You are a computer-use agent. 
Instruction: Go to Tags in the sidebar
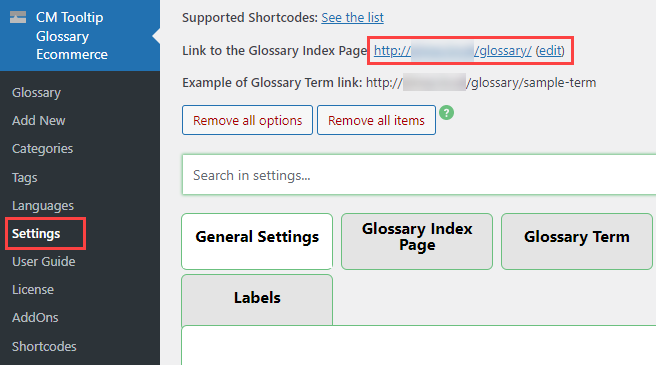[25, 177]
